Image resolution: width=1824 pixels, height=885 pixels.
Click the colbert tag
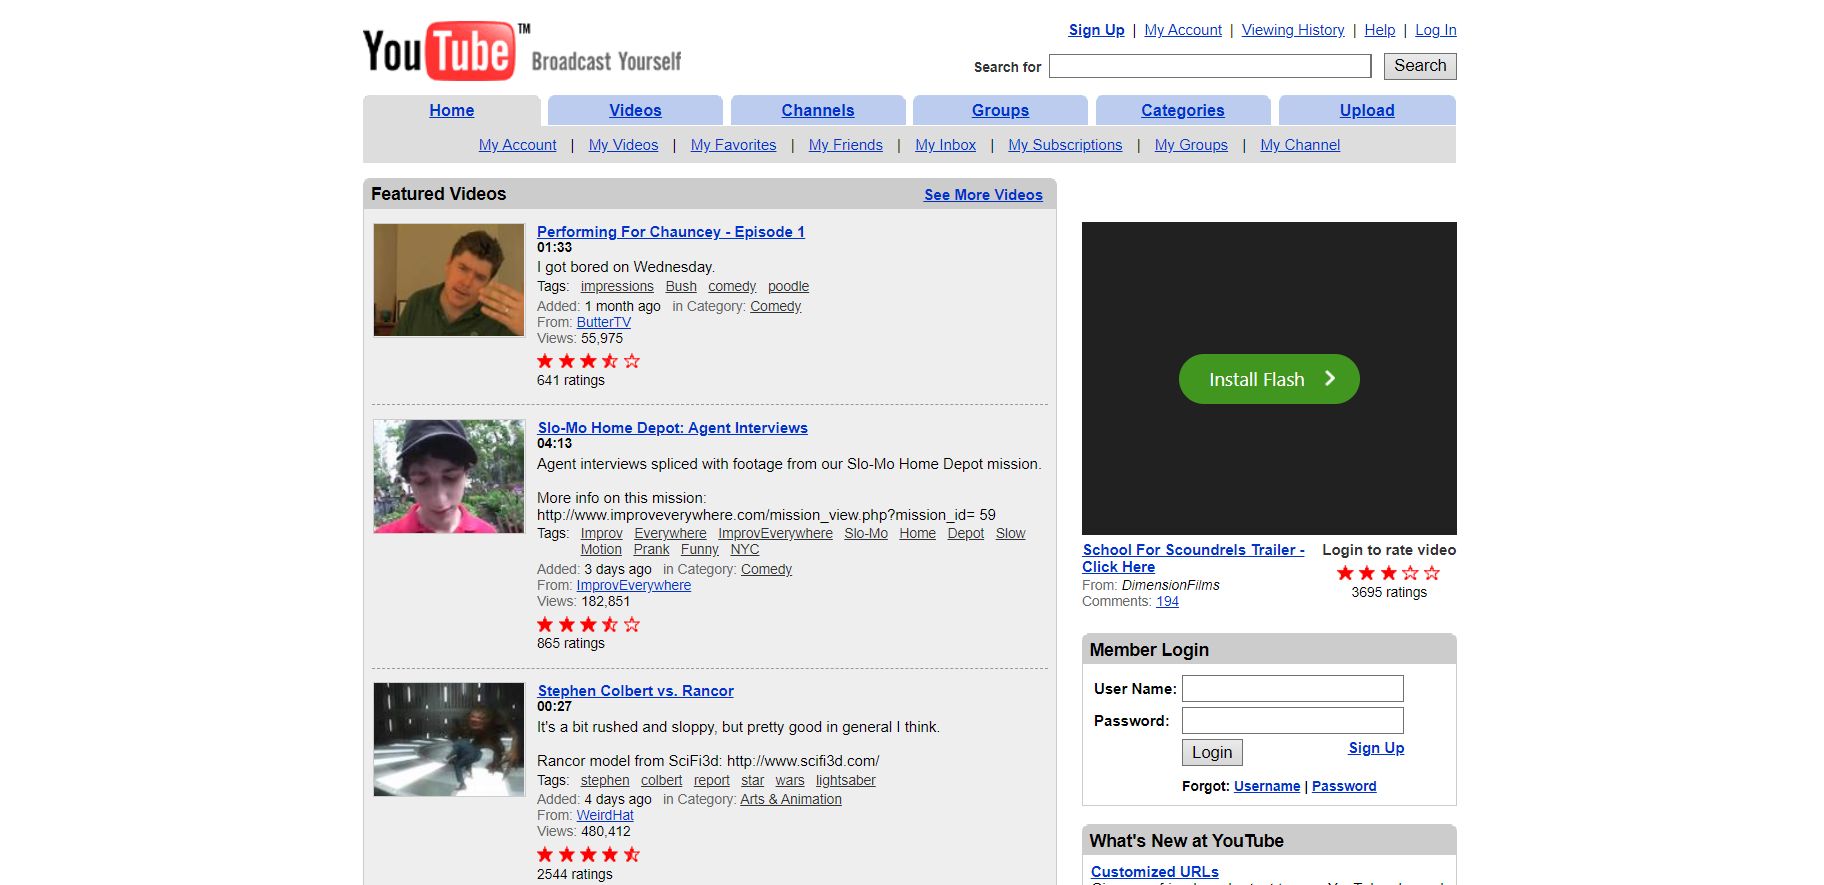[662, 781]
